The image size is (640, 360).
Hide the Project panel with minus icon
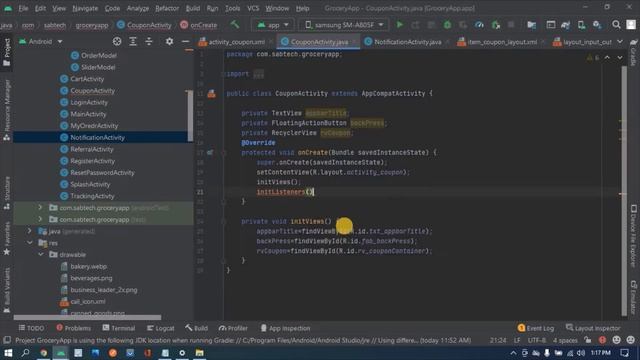pos(185,41)
